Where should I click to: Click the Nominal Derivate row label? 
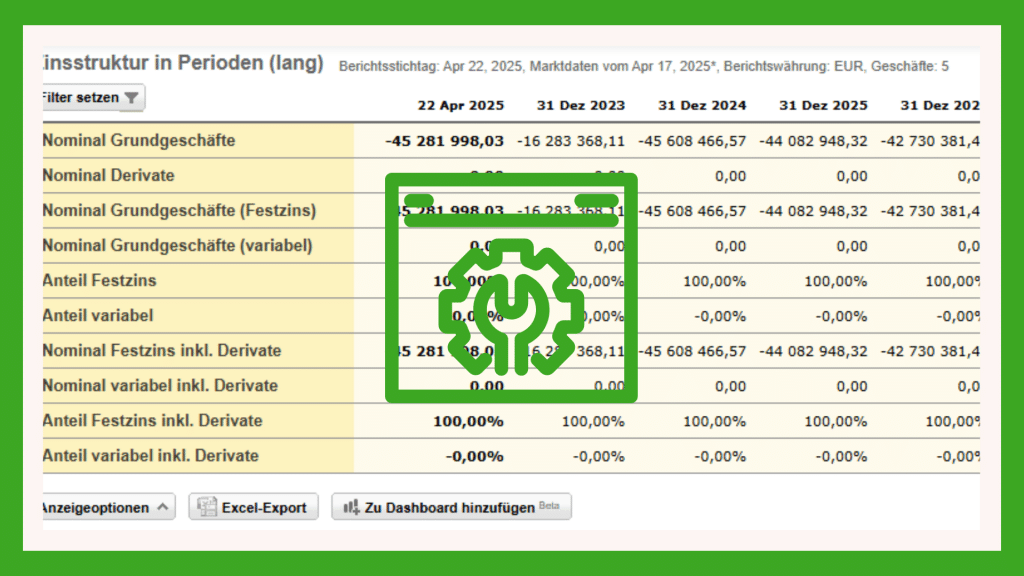click(x=109, y=176)
